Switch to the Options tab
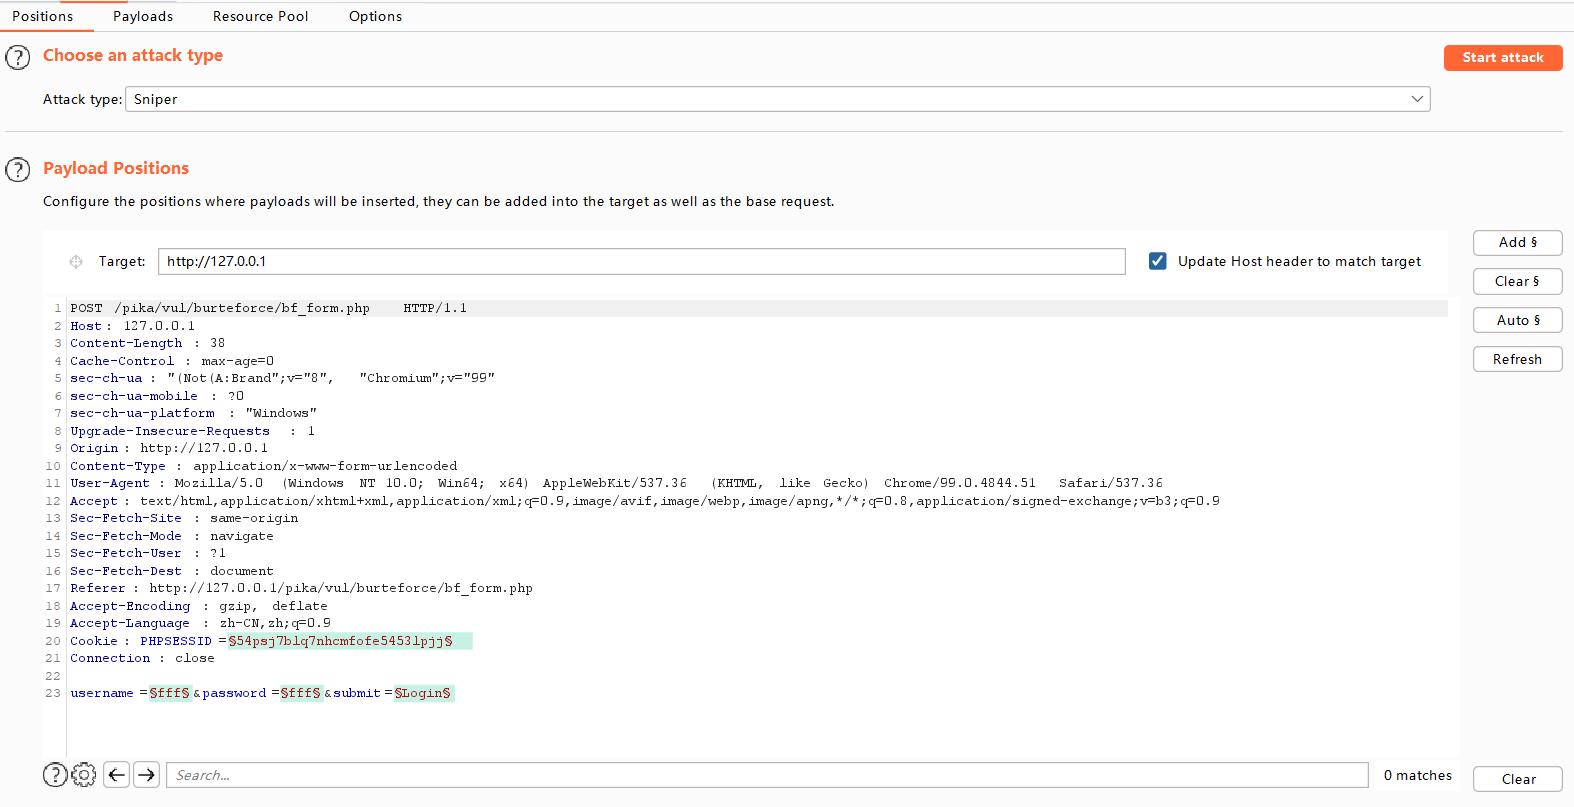1574x807 pixels. (375, 16)
